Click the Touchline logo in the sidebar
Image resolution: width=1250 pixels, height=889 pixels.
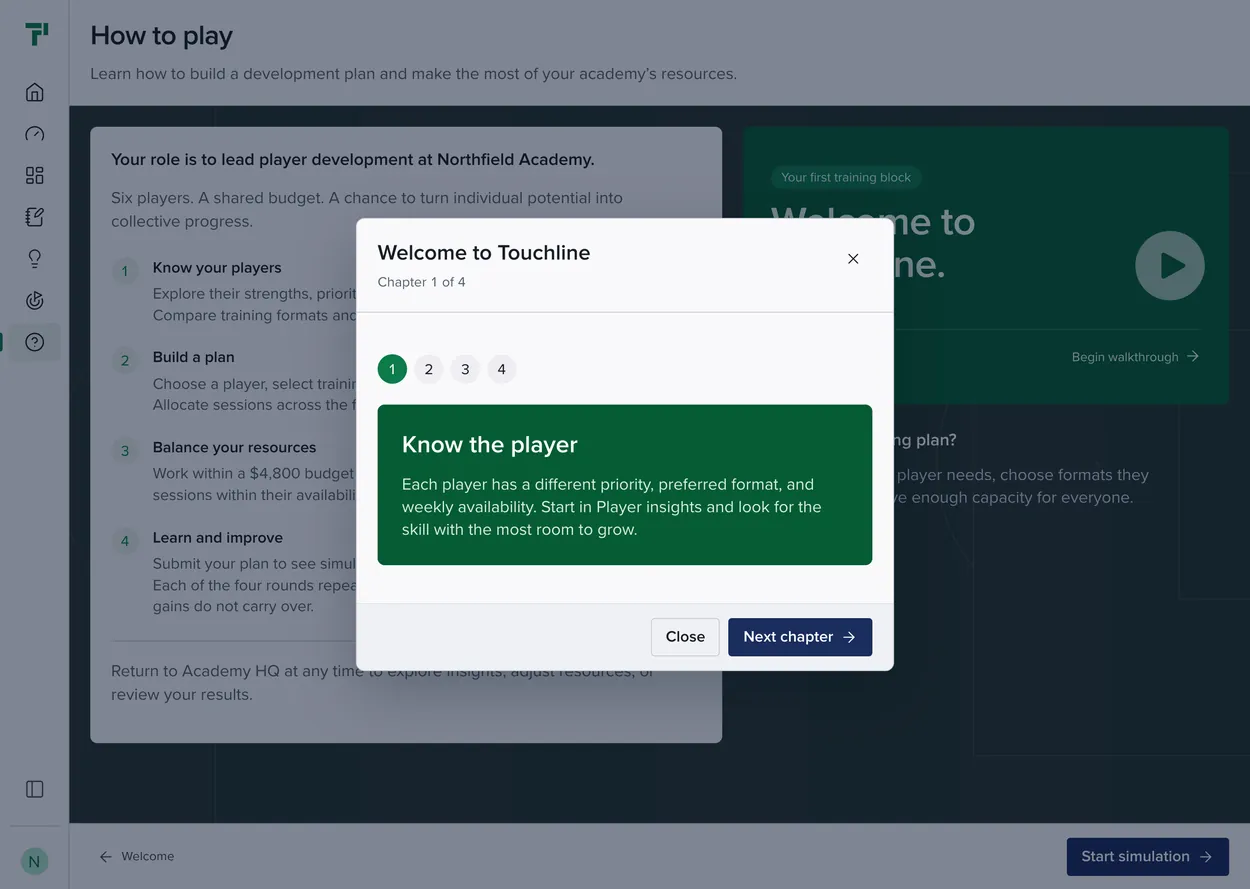tap(36, 34)
